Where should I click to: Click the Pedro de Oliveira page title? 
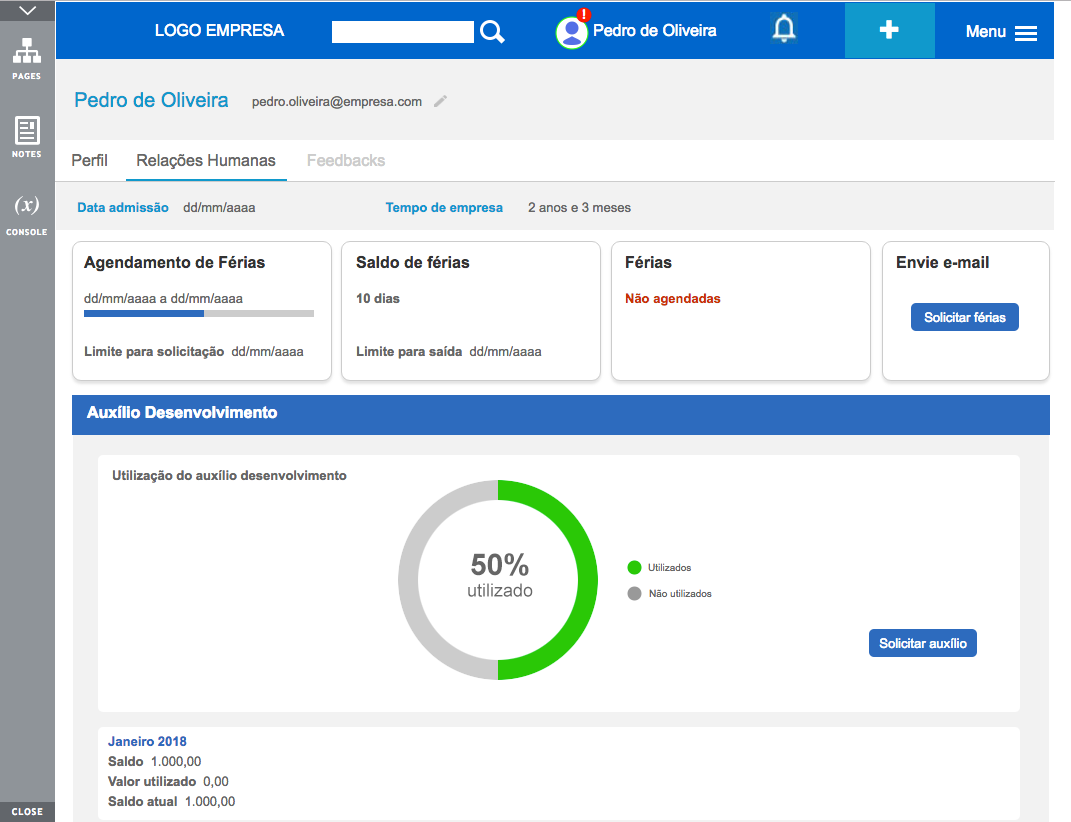[x=151, y=100]
